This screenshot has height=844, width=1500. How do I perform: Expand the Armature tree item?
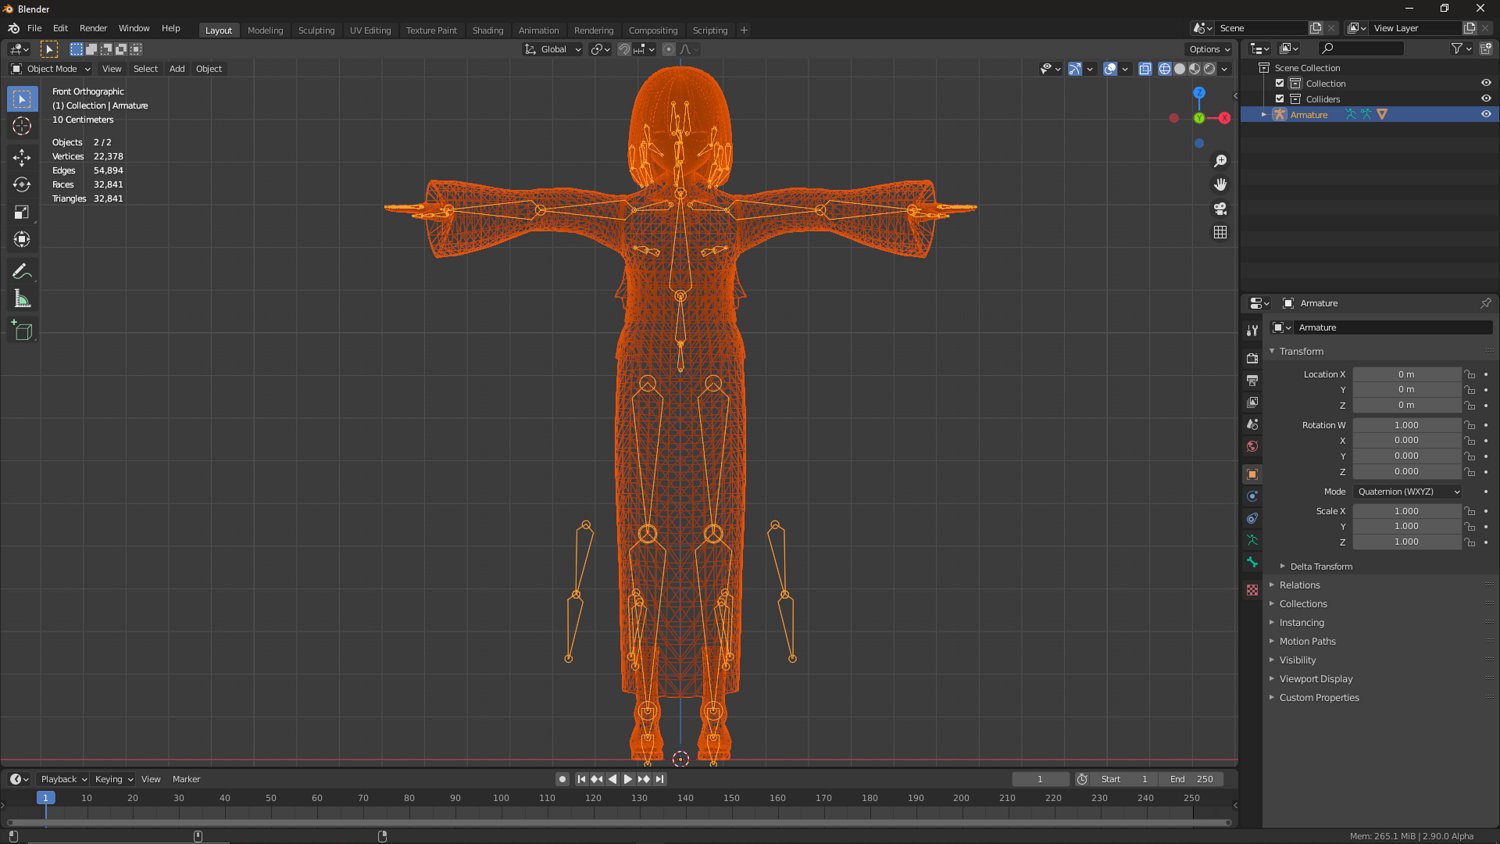(1264, 114)
